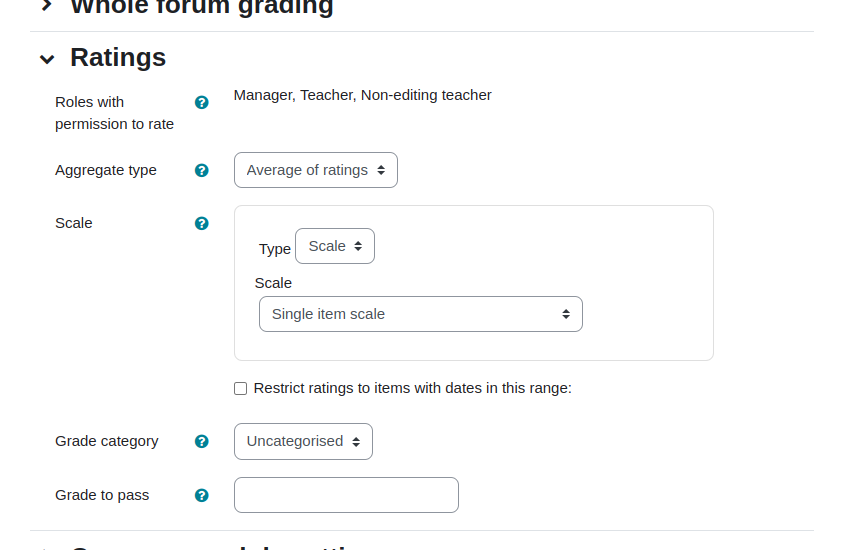860x550 pixels.
Task: Open the Uncategorised grade category dropdown
Action: click(303, 441)
